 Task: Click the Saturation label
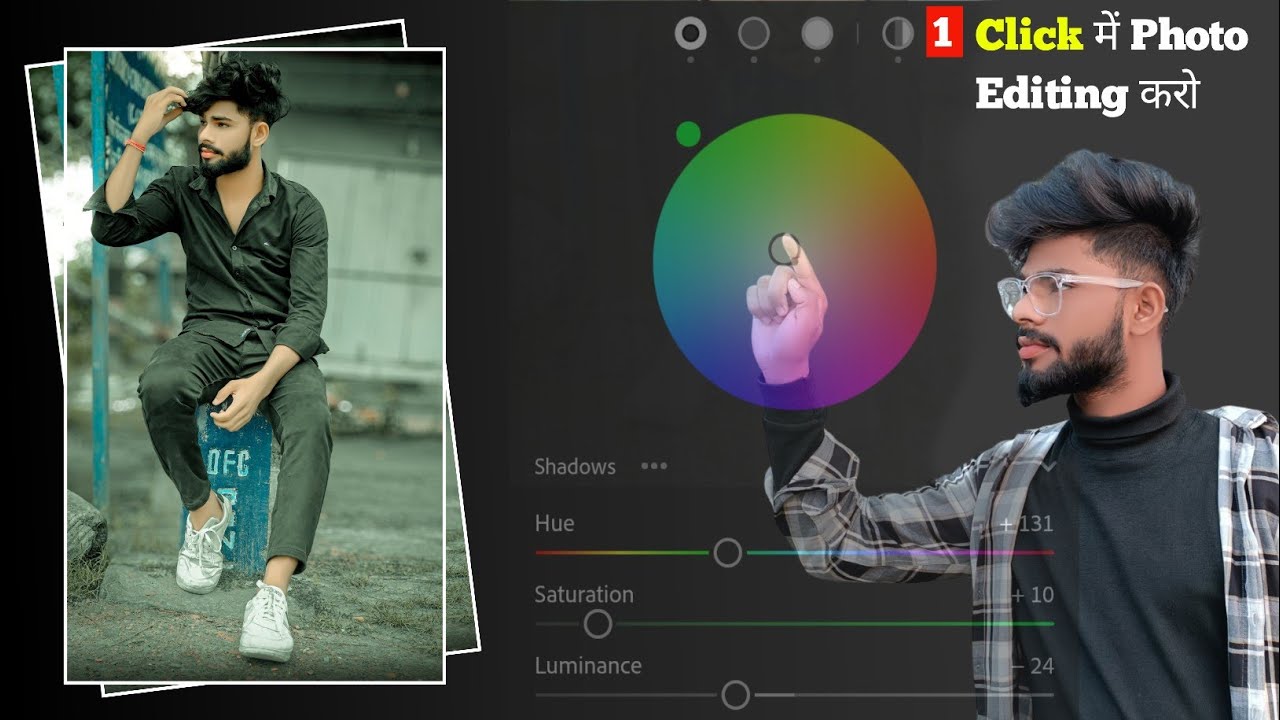pyautogui.click(x=584, y=595)
